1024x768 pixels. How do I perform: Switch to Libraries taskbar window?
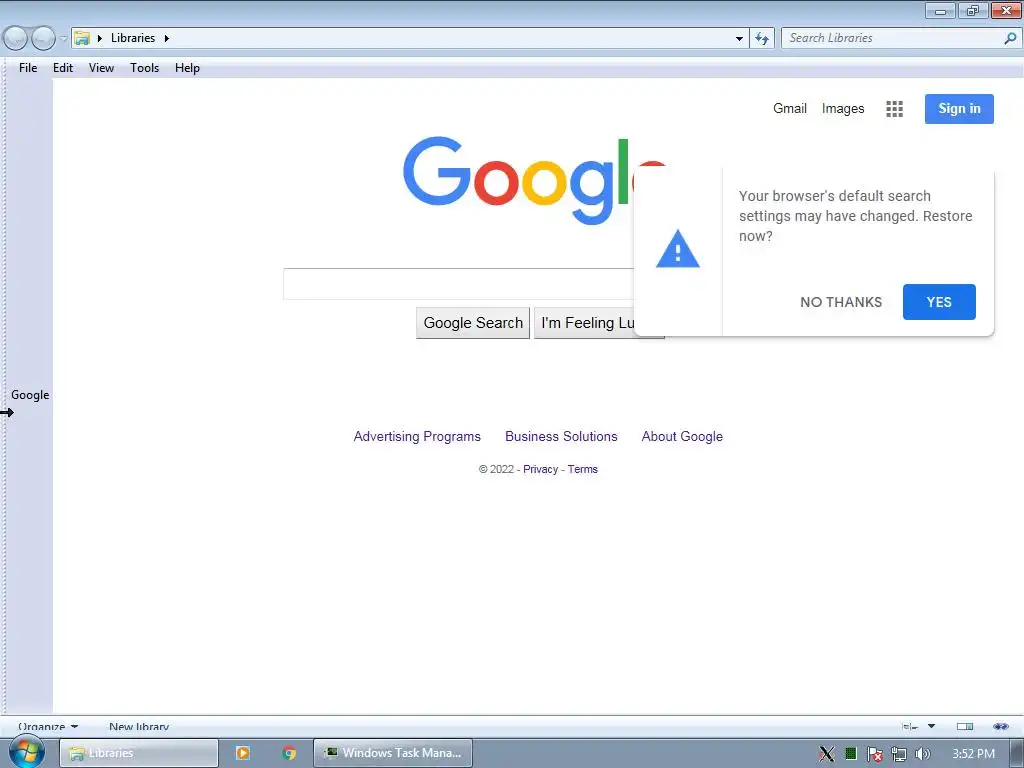coord(139,753)
